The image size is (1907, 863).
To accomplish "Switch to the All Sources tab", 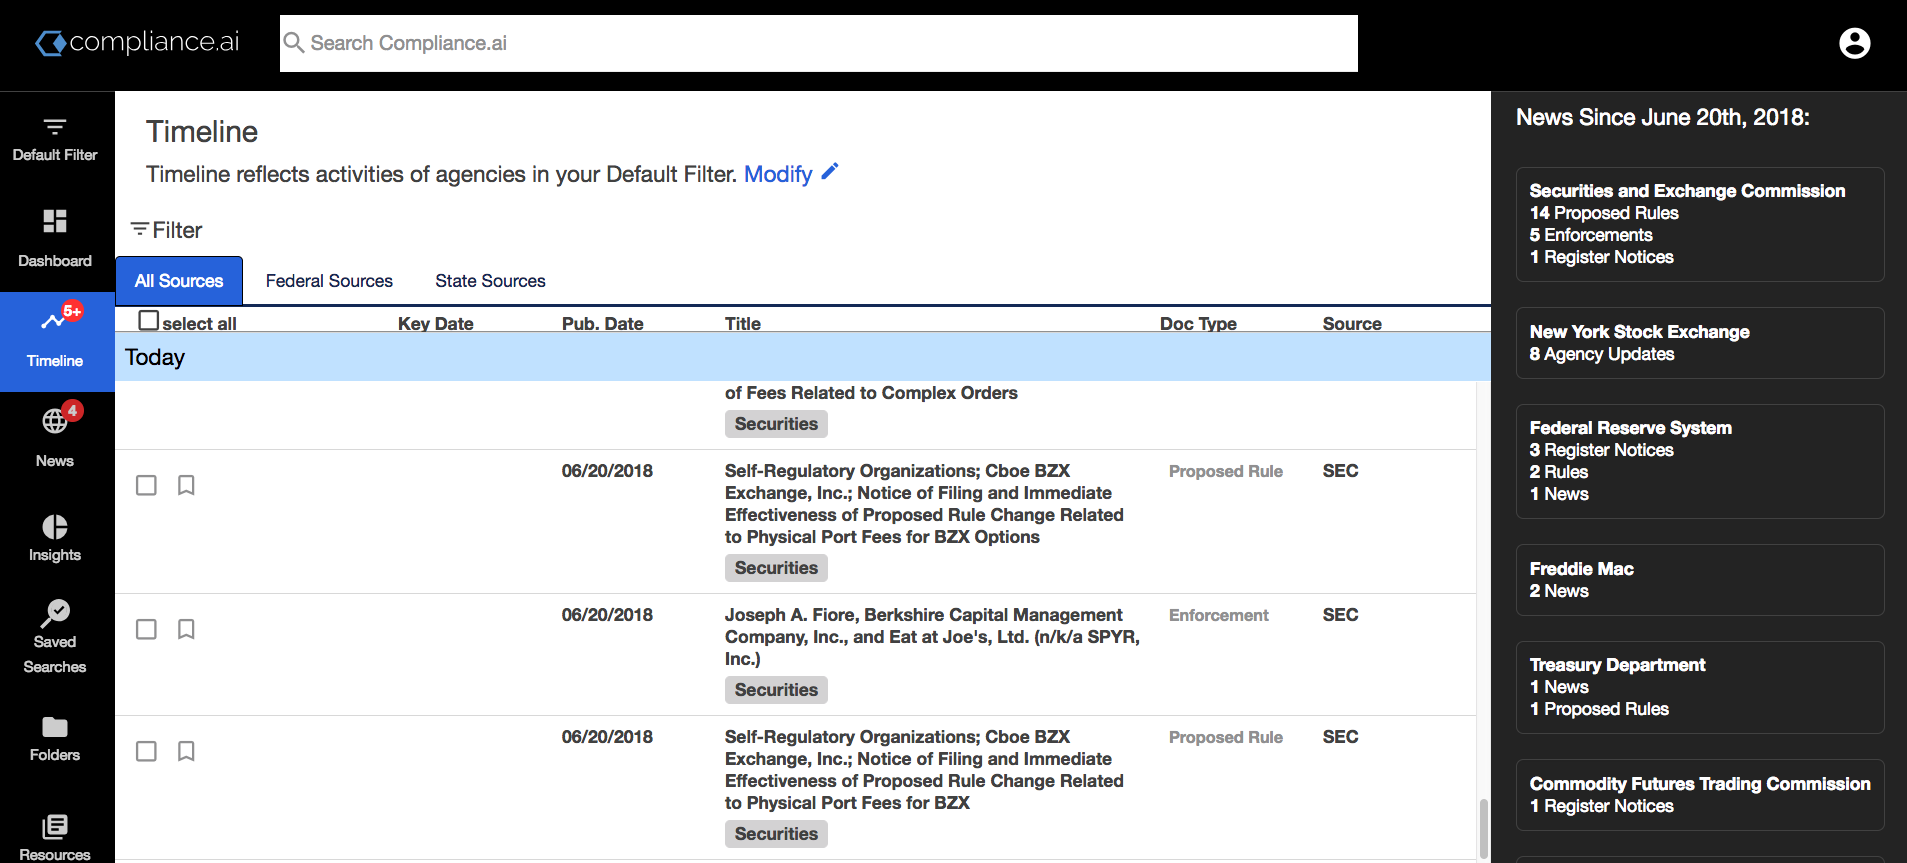I will coord(179,281).
